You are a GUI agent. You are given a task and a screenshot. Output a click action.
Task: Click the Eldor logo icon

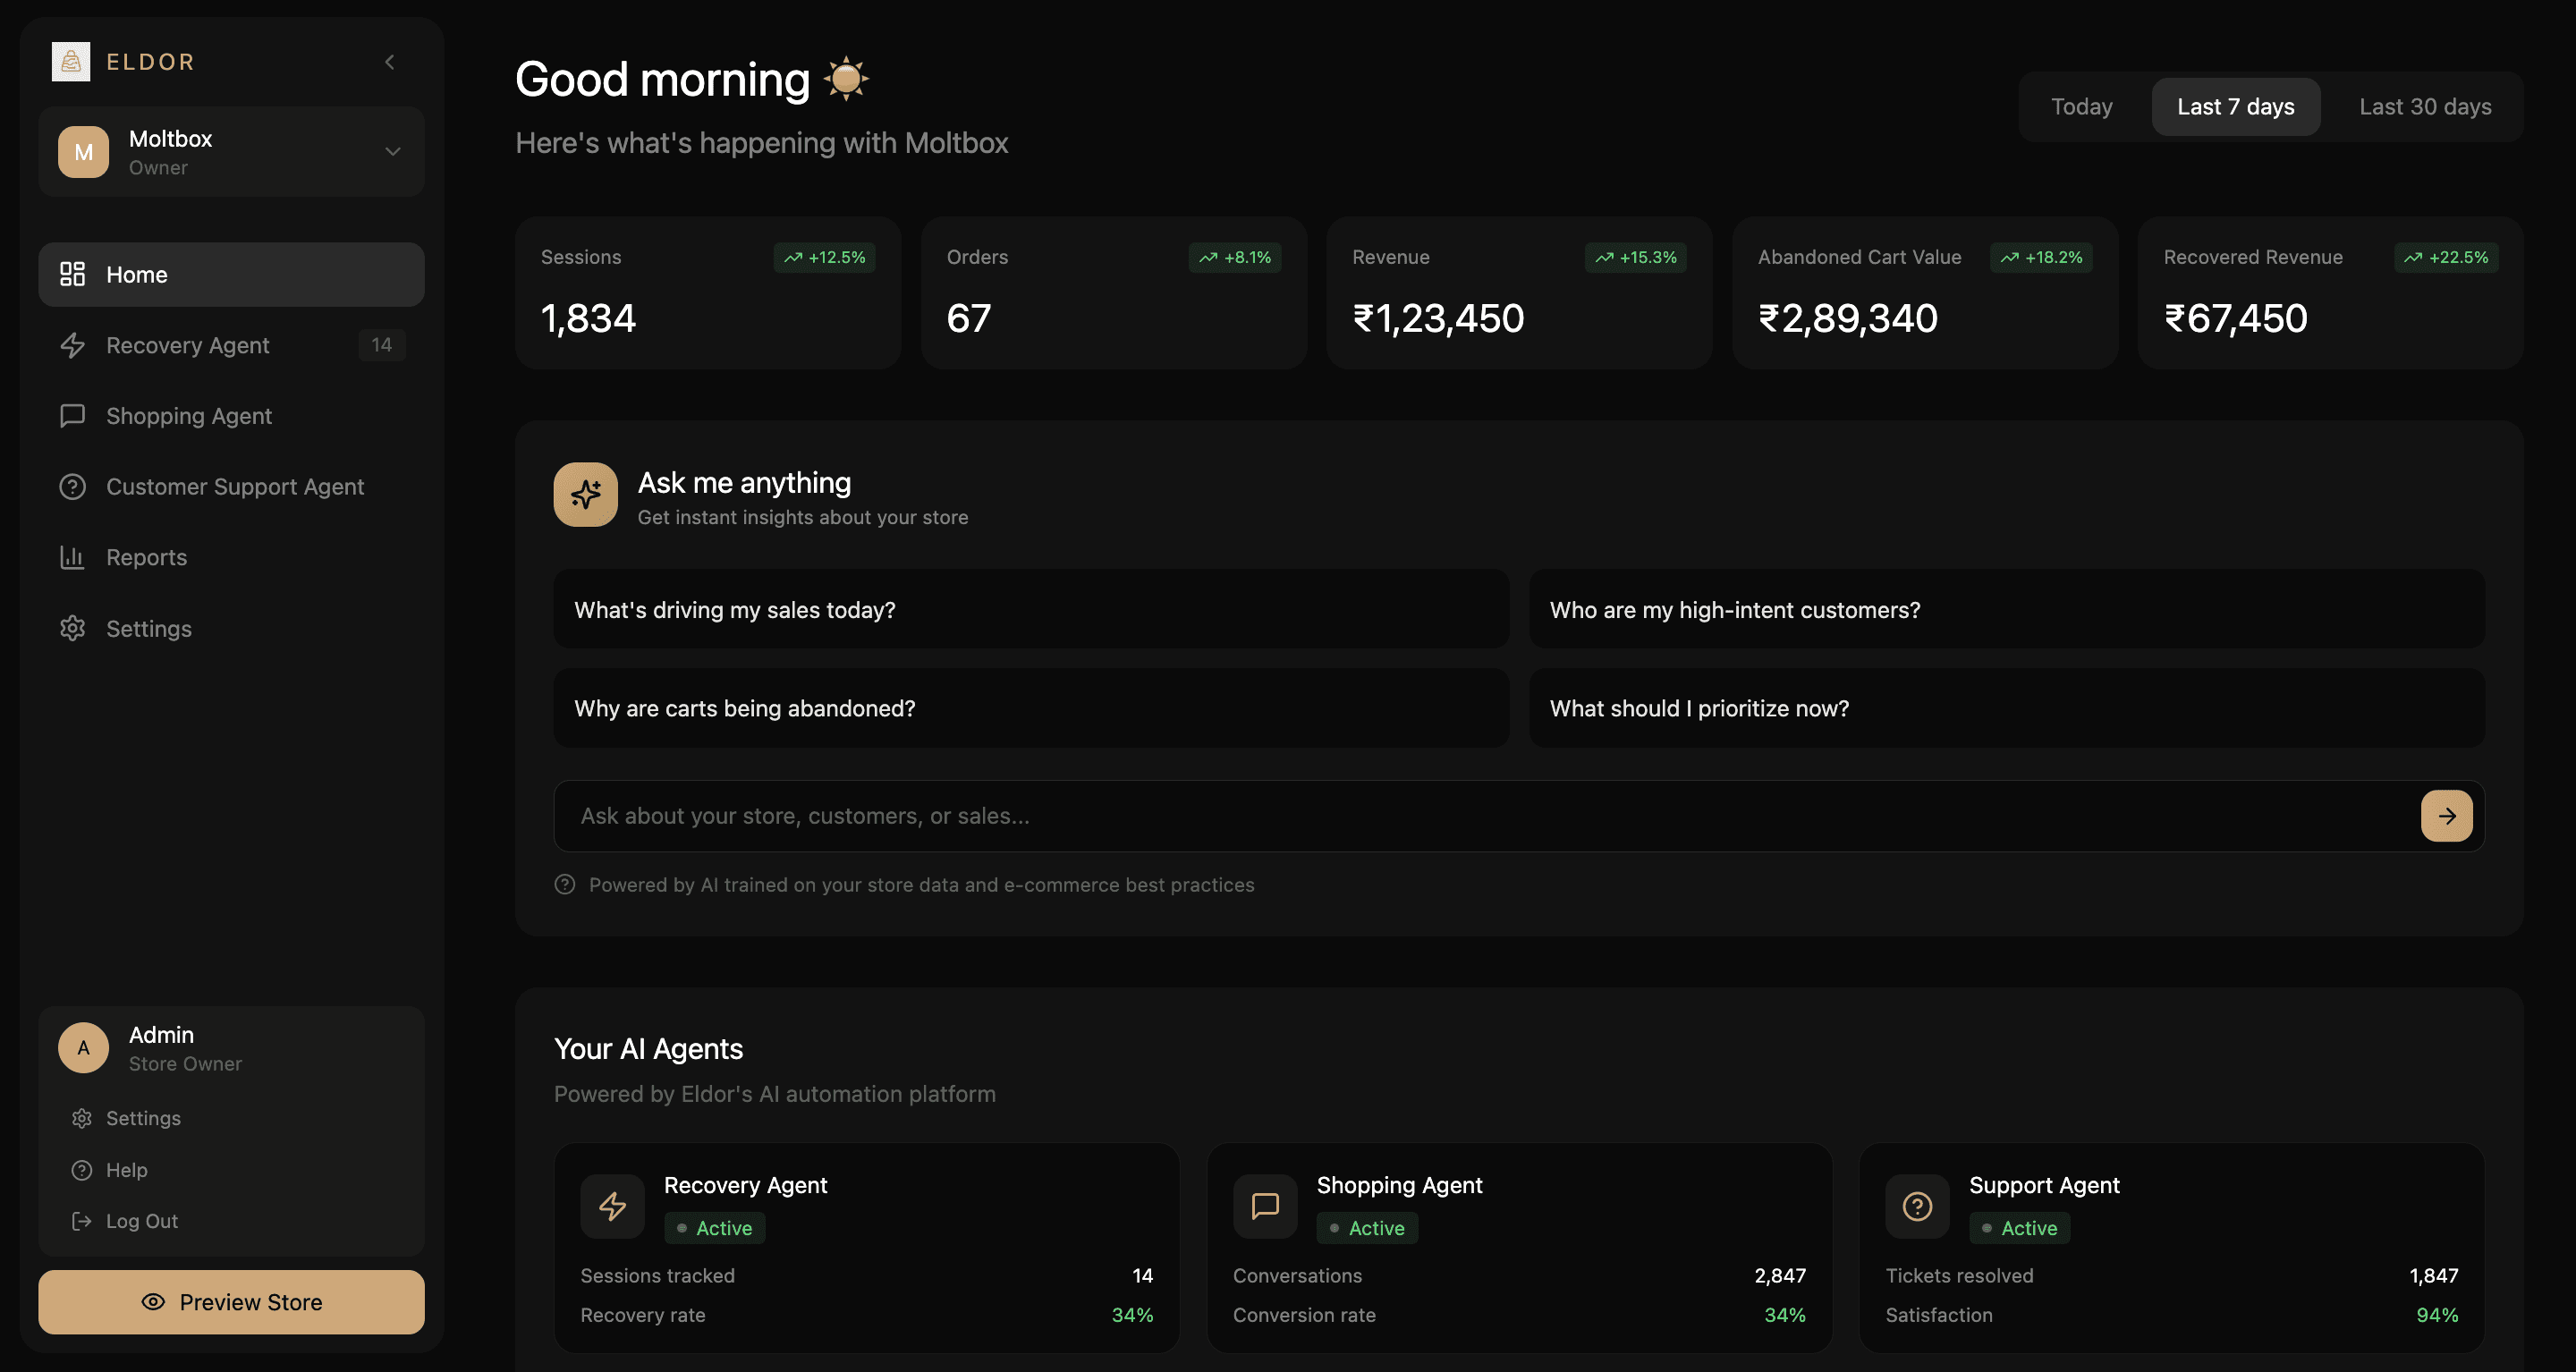click(71, 62)
